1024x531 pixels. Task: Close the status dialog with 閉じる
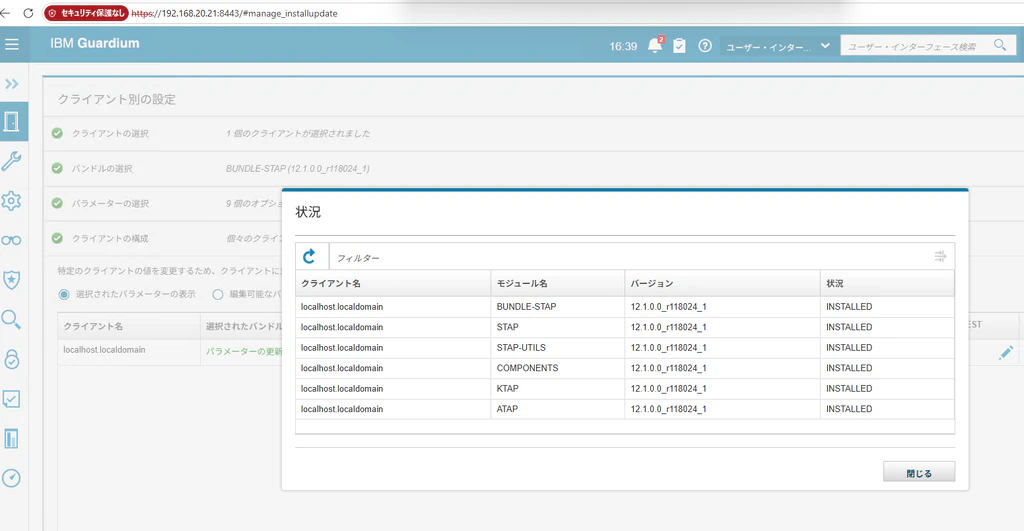click(x=919, y=472)
